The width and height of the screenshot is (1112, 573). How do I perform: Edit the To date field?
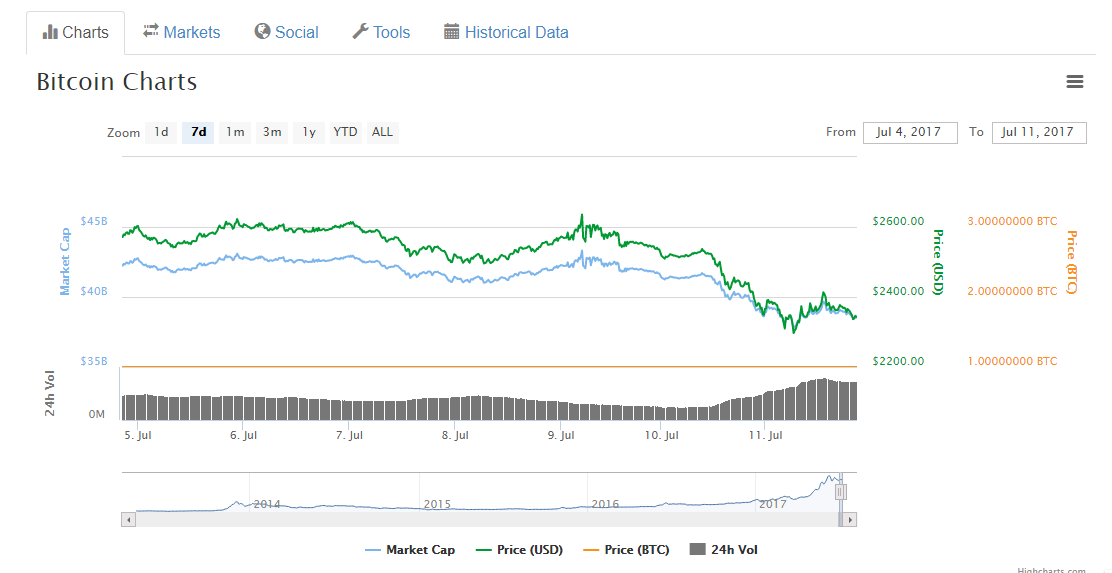[x=1039, y=133]
